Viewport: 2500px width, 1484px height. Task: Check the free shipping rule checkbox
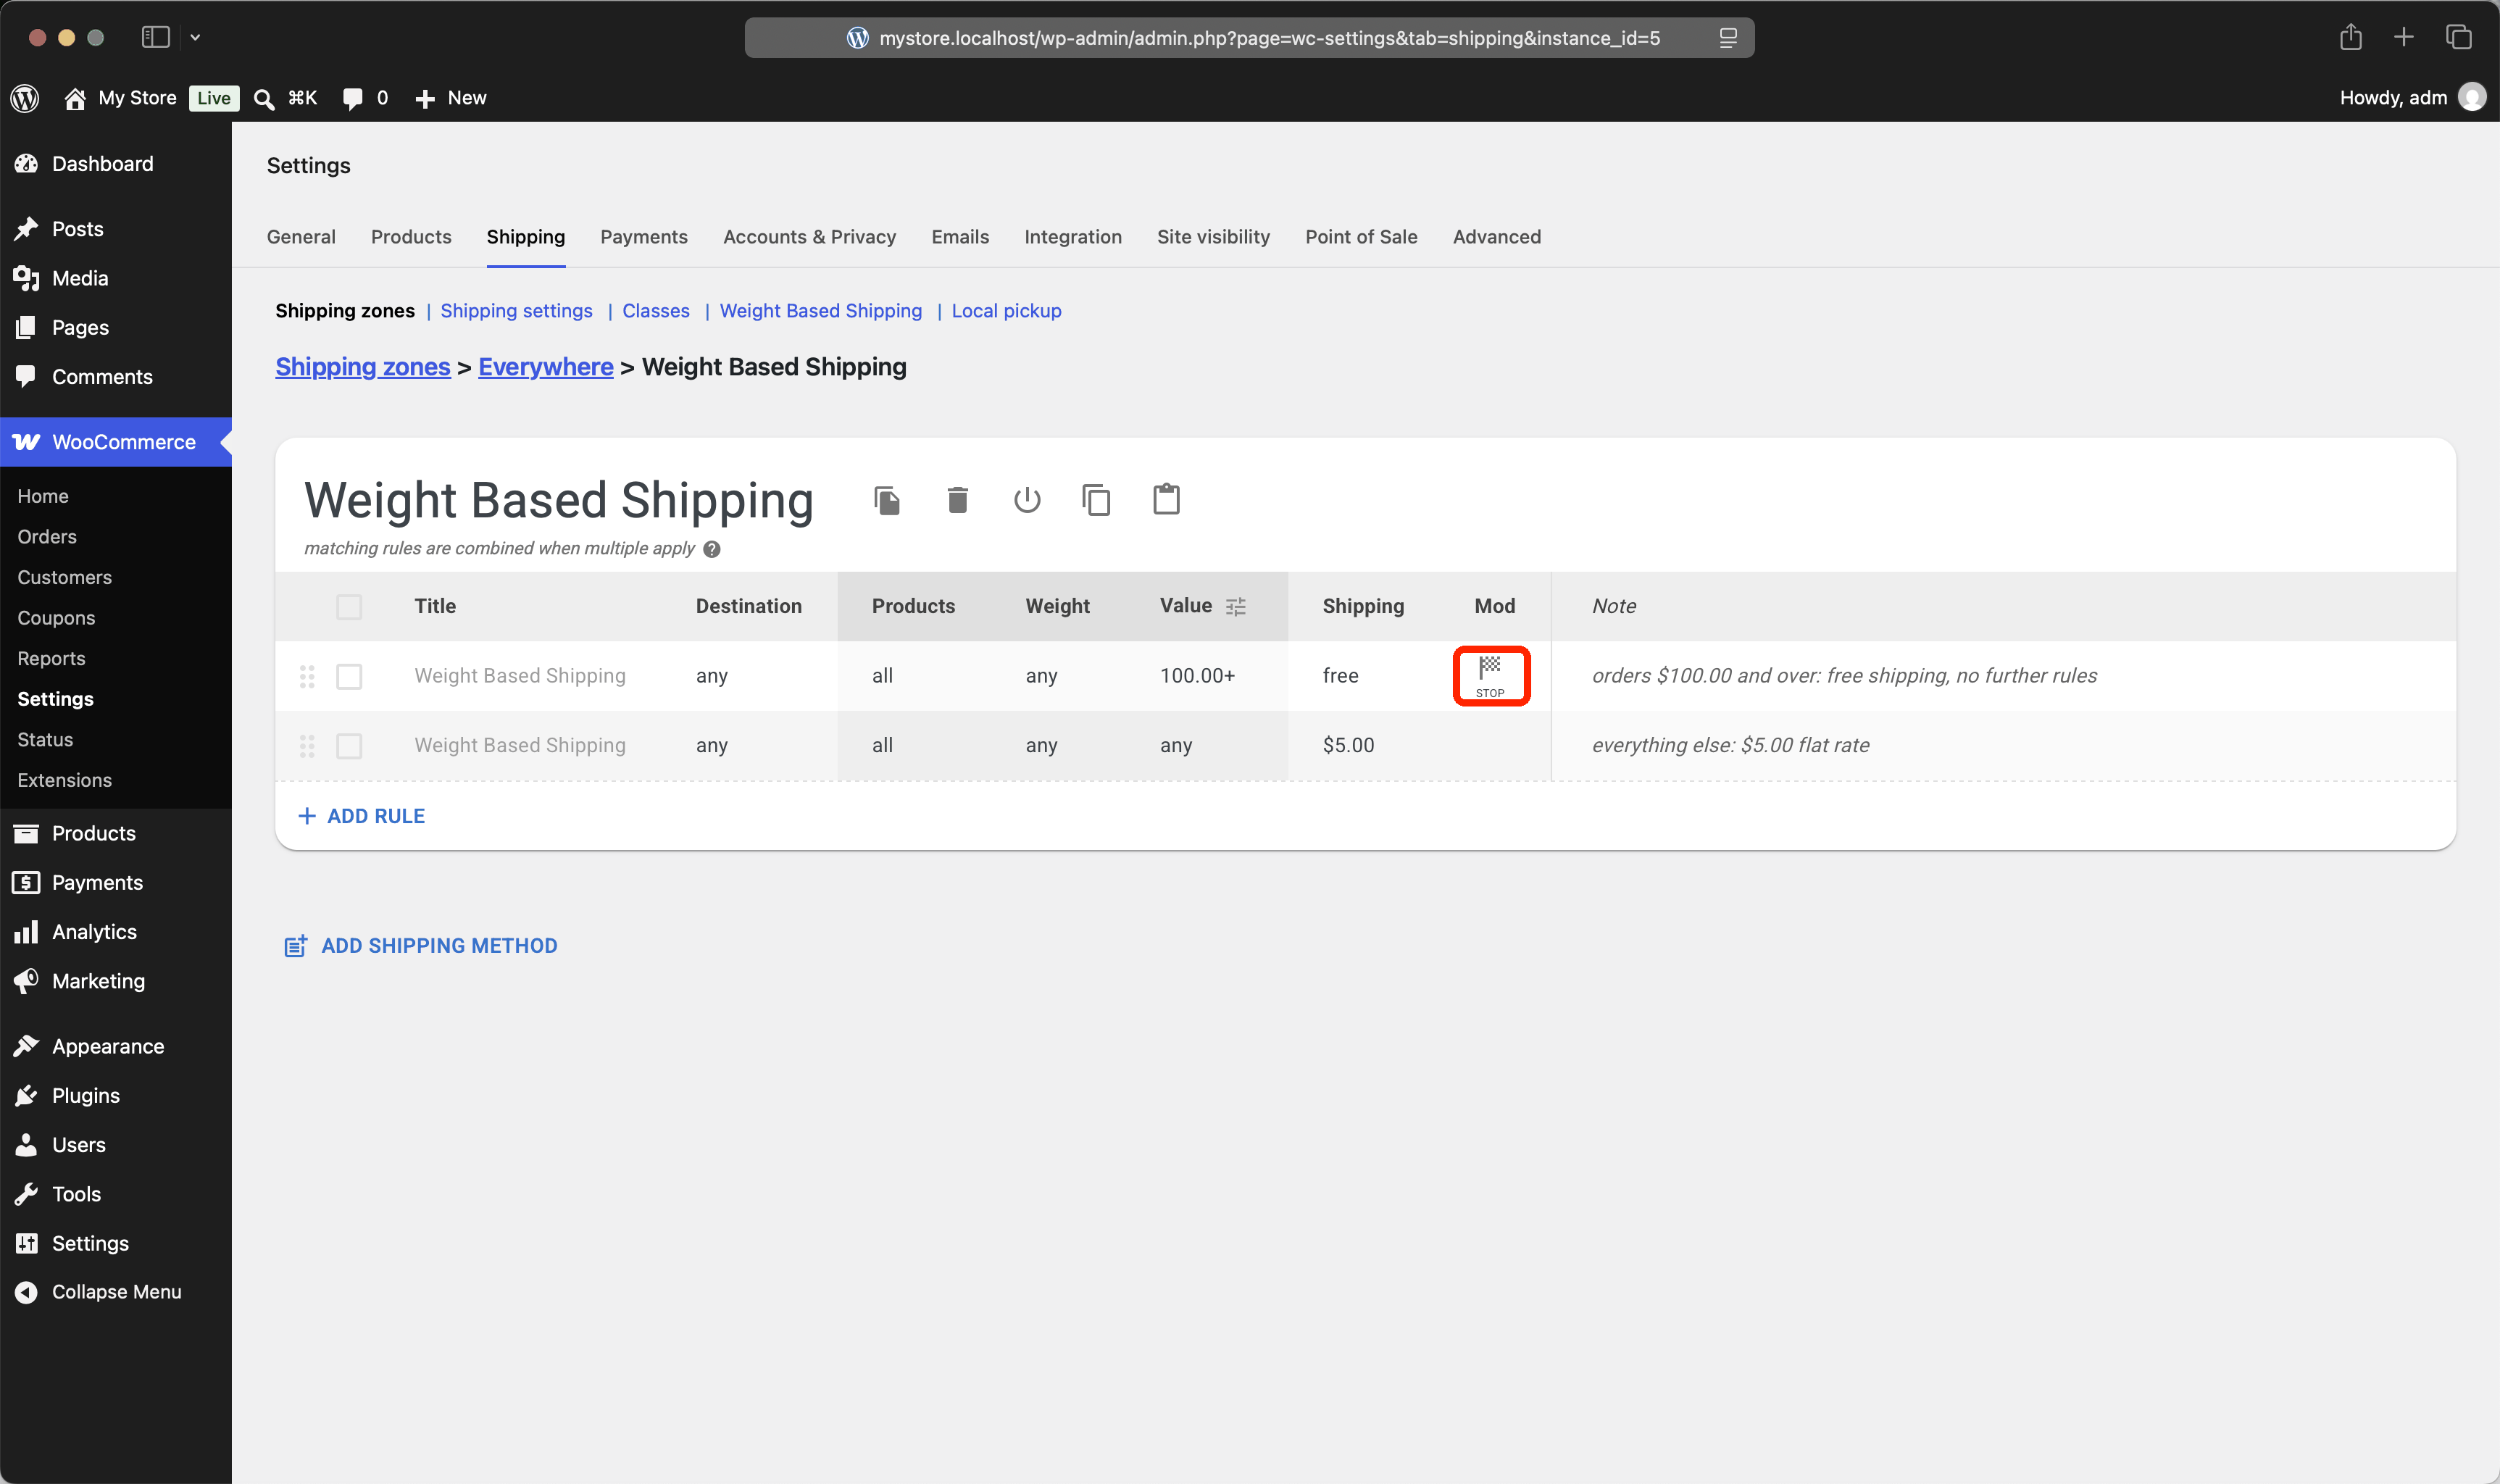click(x=349, y=677)
